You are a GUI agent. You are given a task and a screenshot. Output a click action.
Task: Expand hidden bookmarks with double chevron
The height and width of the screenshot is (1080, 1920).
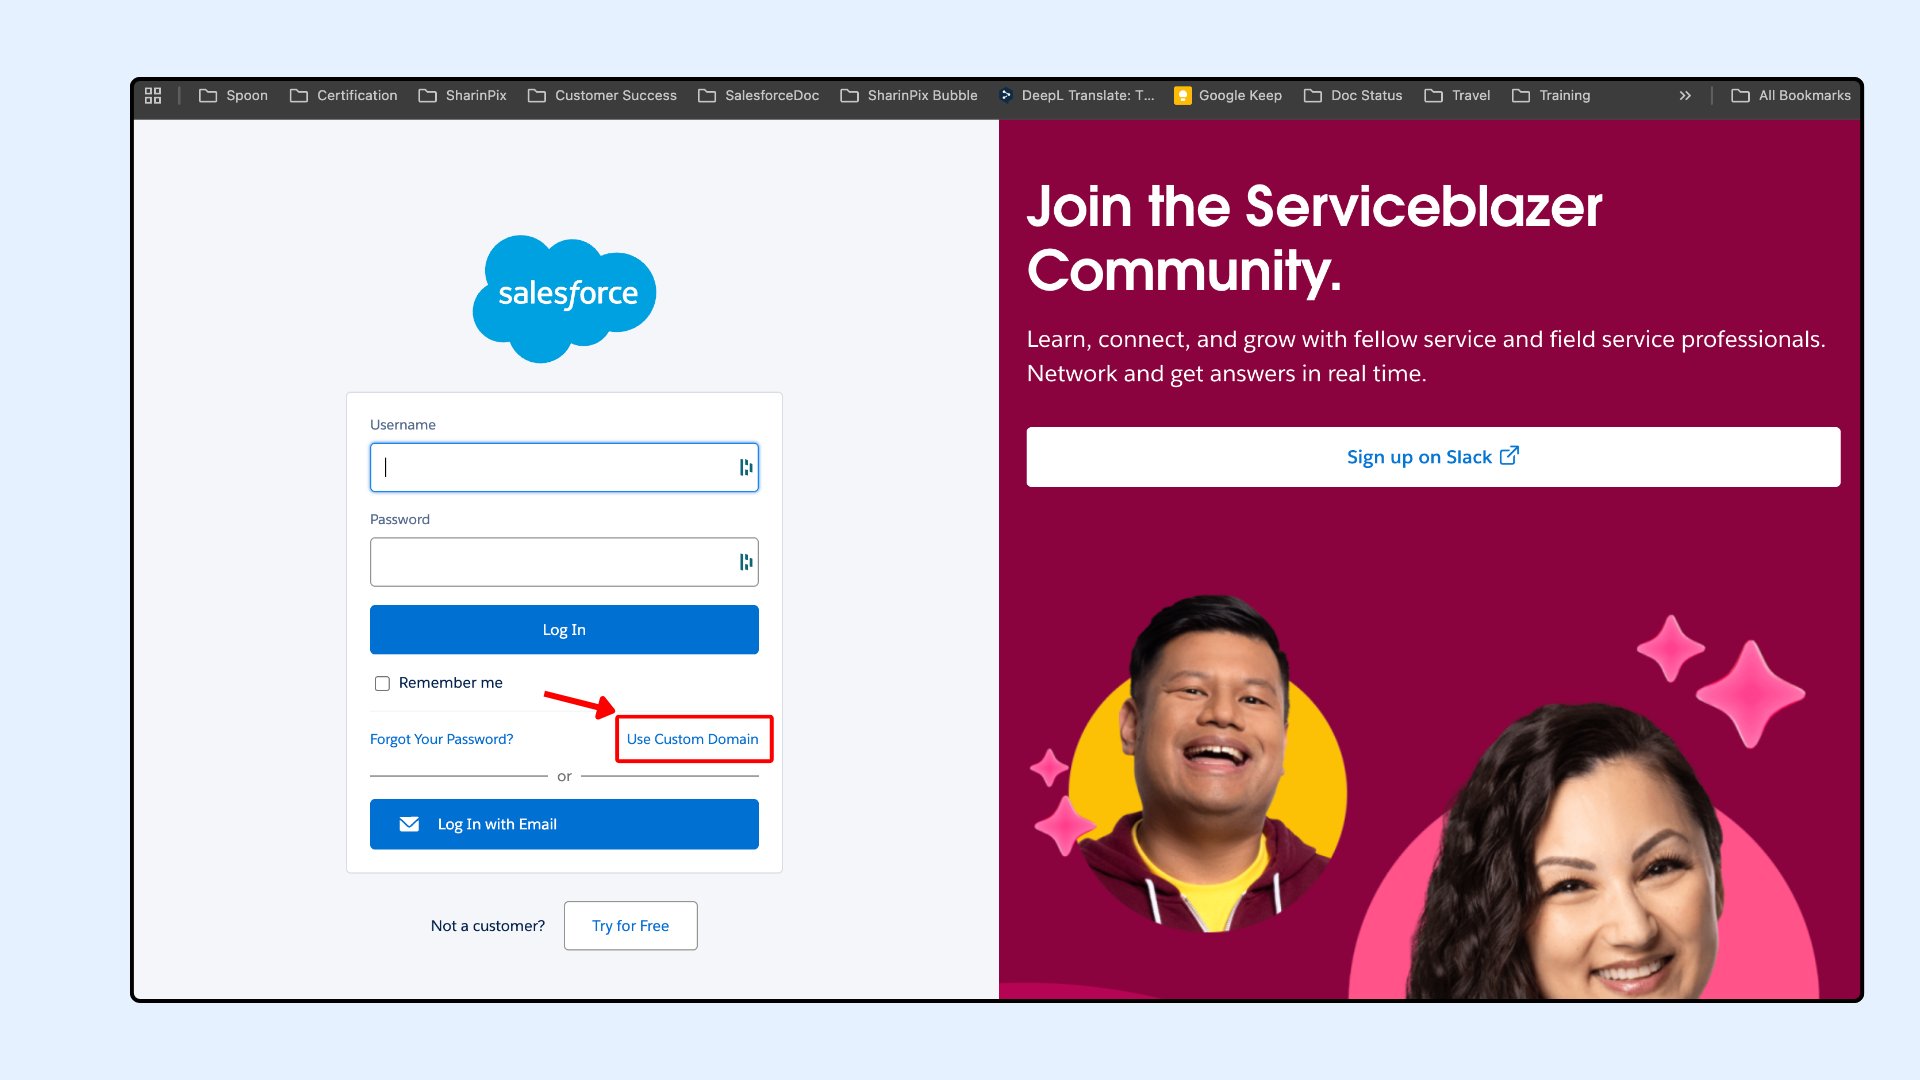pos(1685,96)
